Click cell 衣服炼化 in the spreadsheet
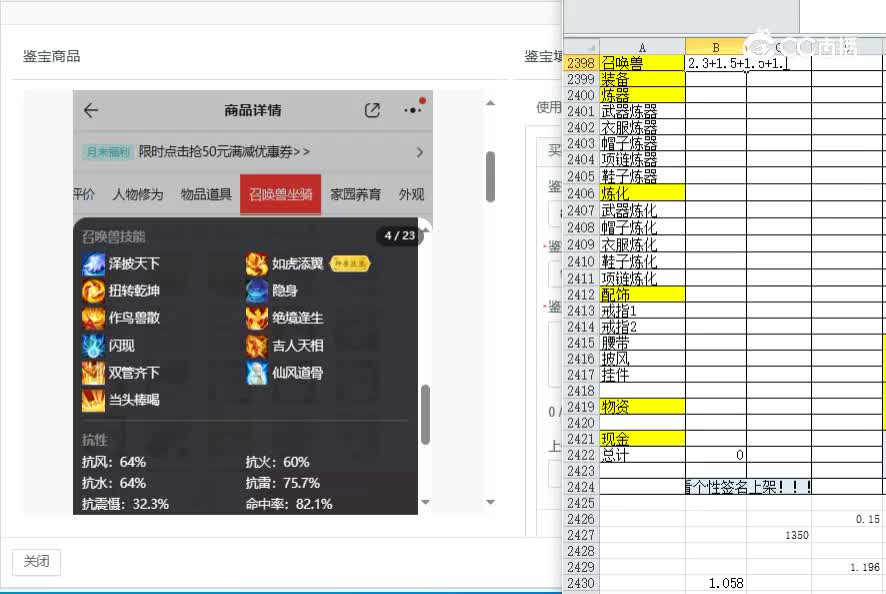The width and height of the screenshot is (886, 594). [642, 244]
